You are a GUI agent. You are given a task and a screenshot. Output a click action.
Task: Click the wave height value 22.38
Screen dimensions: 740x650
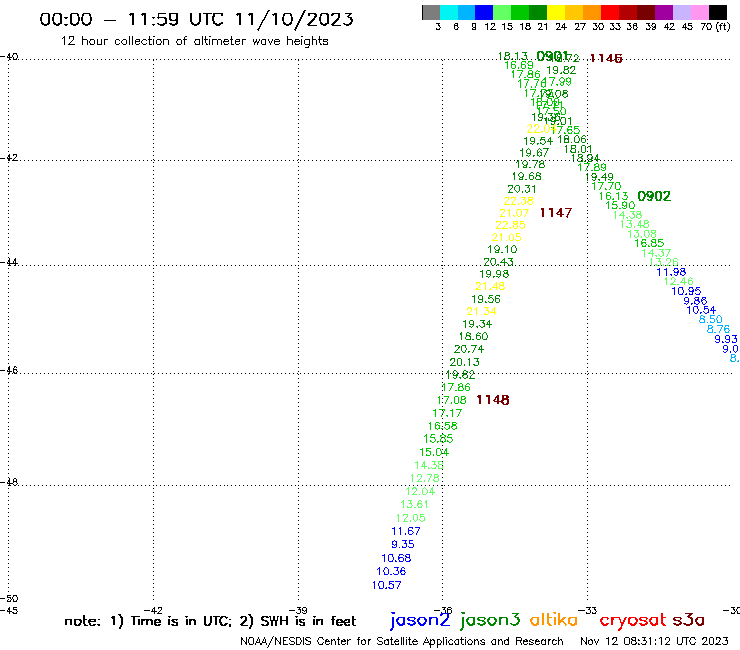(x=518, y=201)
